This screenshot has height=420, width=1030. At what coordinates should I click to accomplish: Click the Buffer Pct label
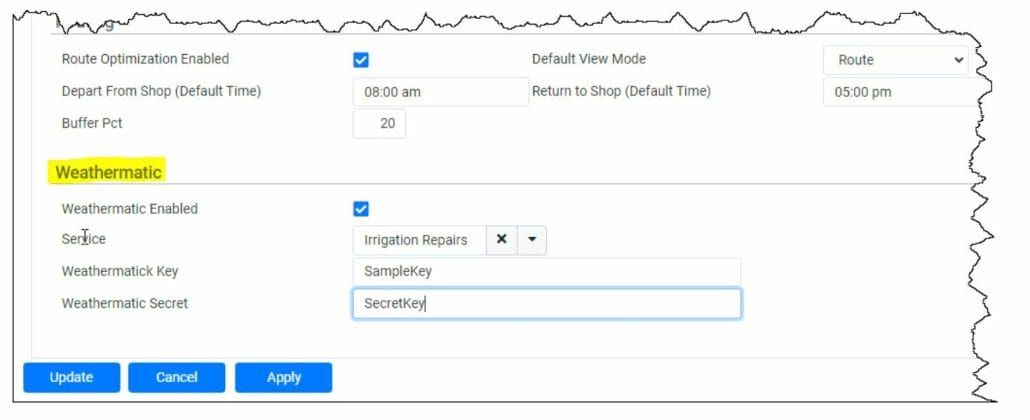click(x=92, y=123)
